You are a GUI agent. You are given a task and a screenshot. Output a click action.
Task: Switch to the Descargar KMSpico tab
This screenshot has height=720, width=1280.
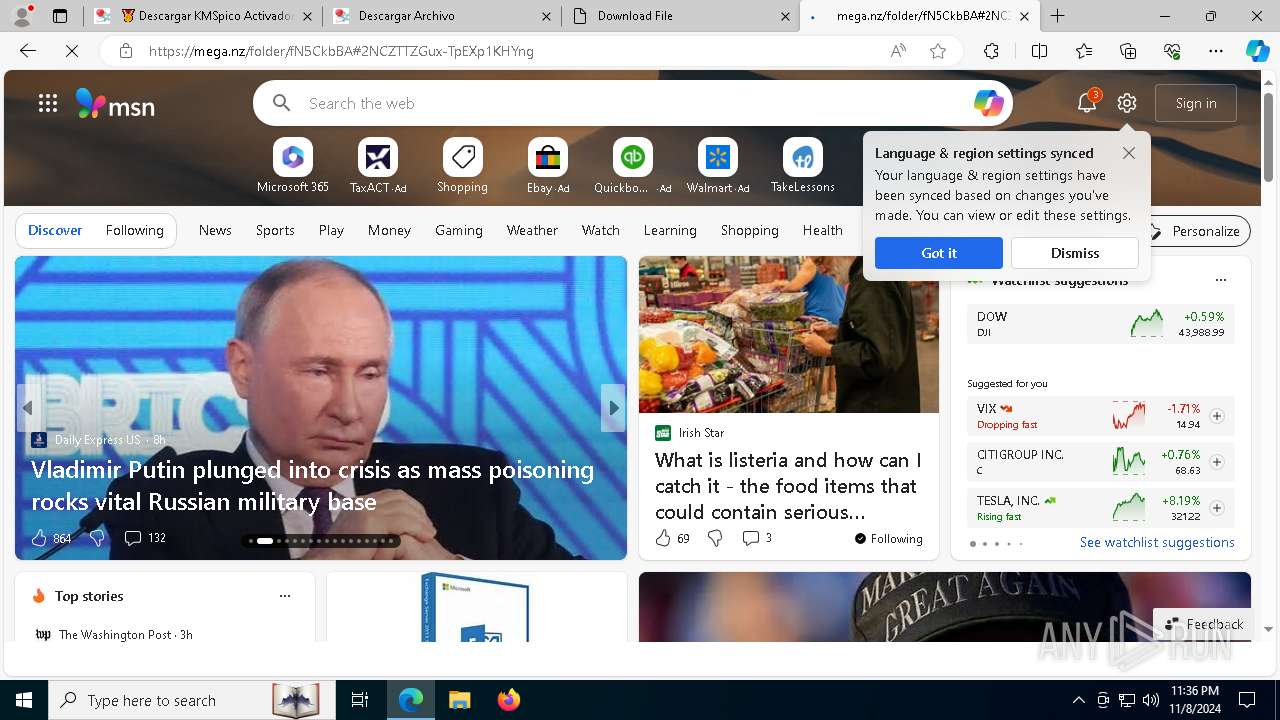(x=204, y=16)
